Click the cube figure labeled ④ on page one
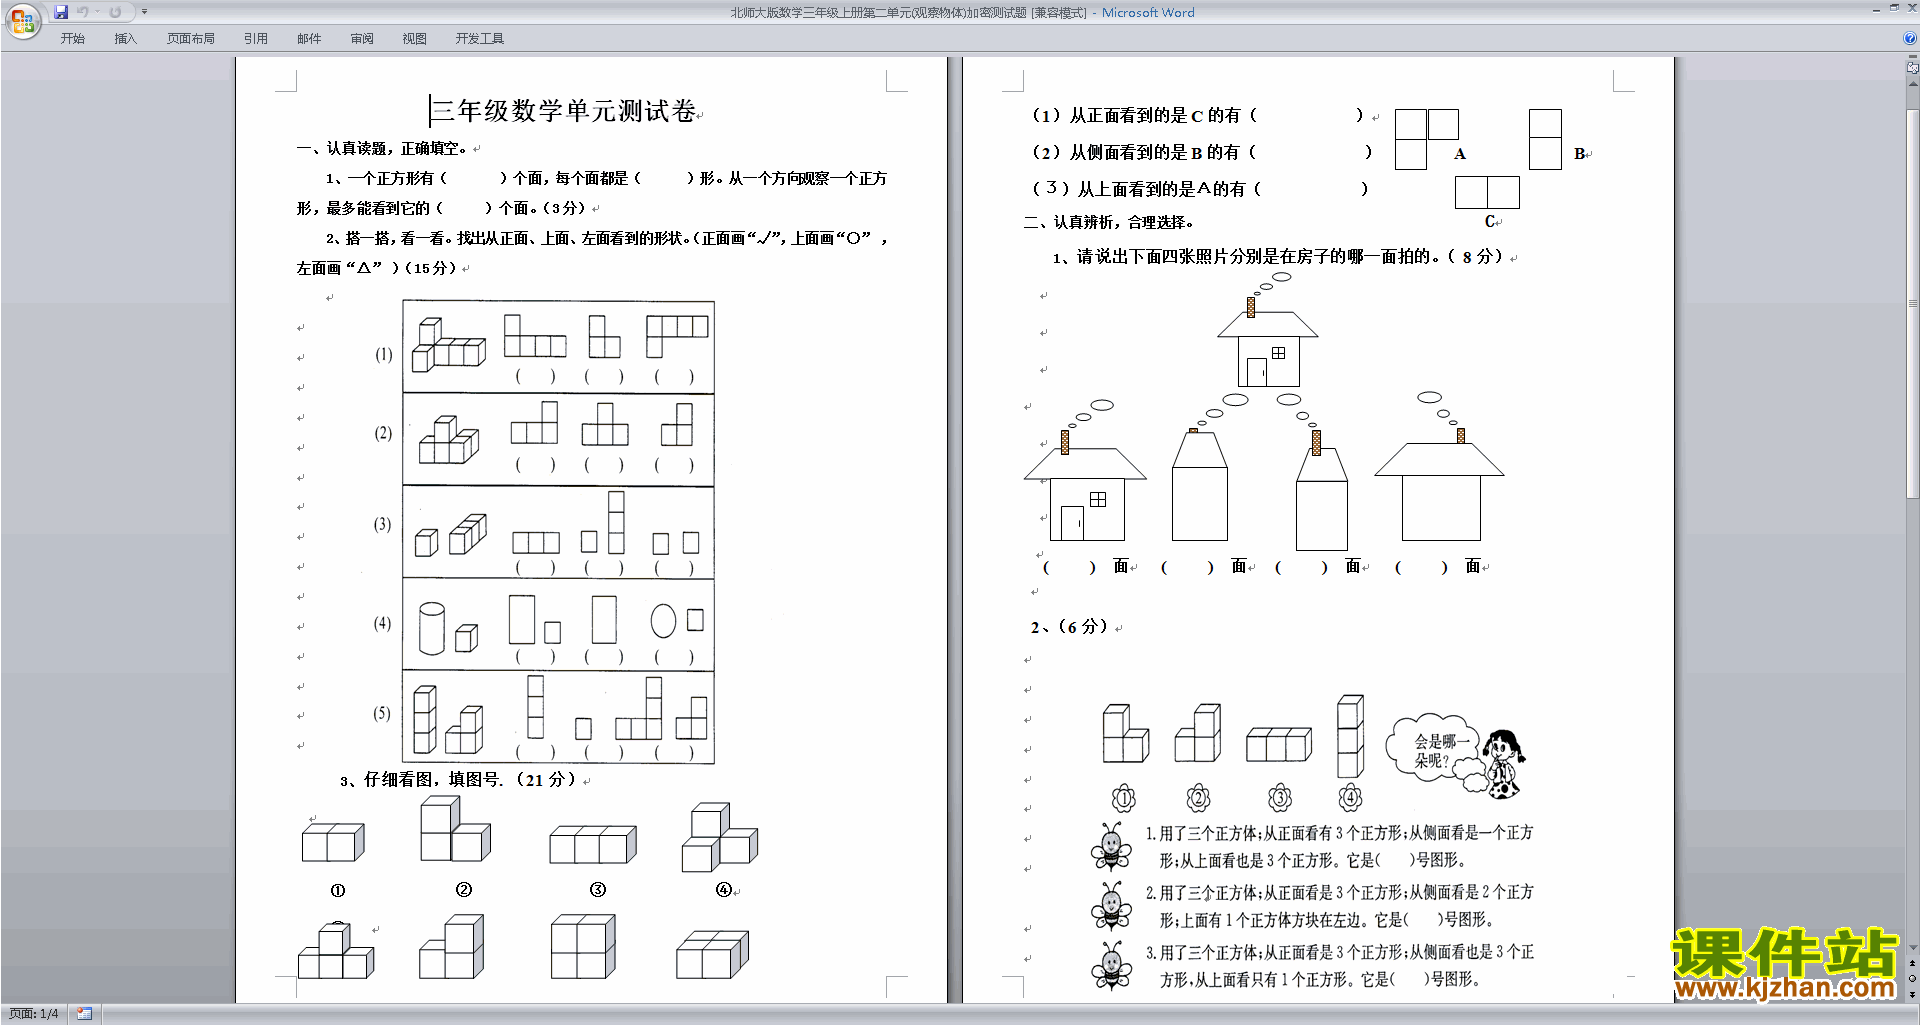 click(x=720, y=837)
